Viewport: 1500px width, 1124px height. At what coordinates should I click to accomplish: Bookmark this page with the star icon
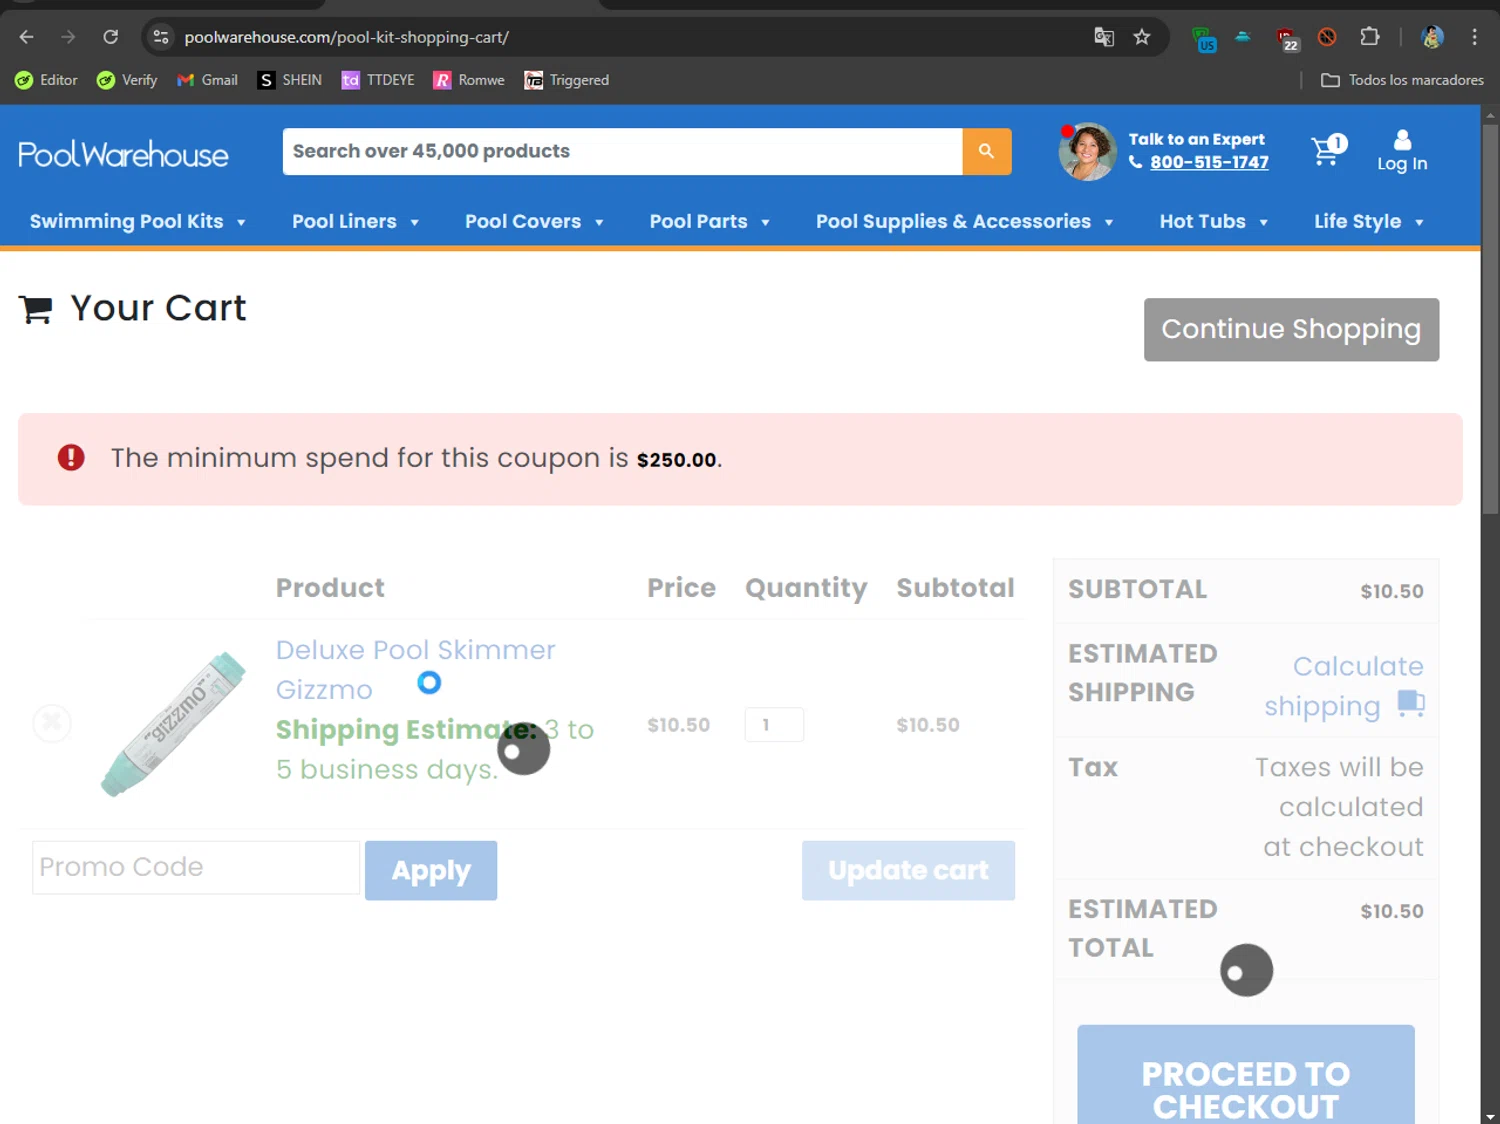pyautogui.click(x=1142, y=37)
